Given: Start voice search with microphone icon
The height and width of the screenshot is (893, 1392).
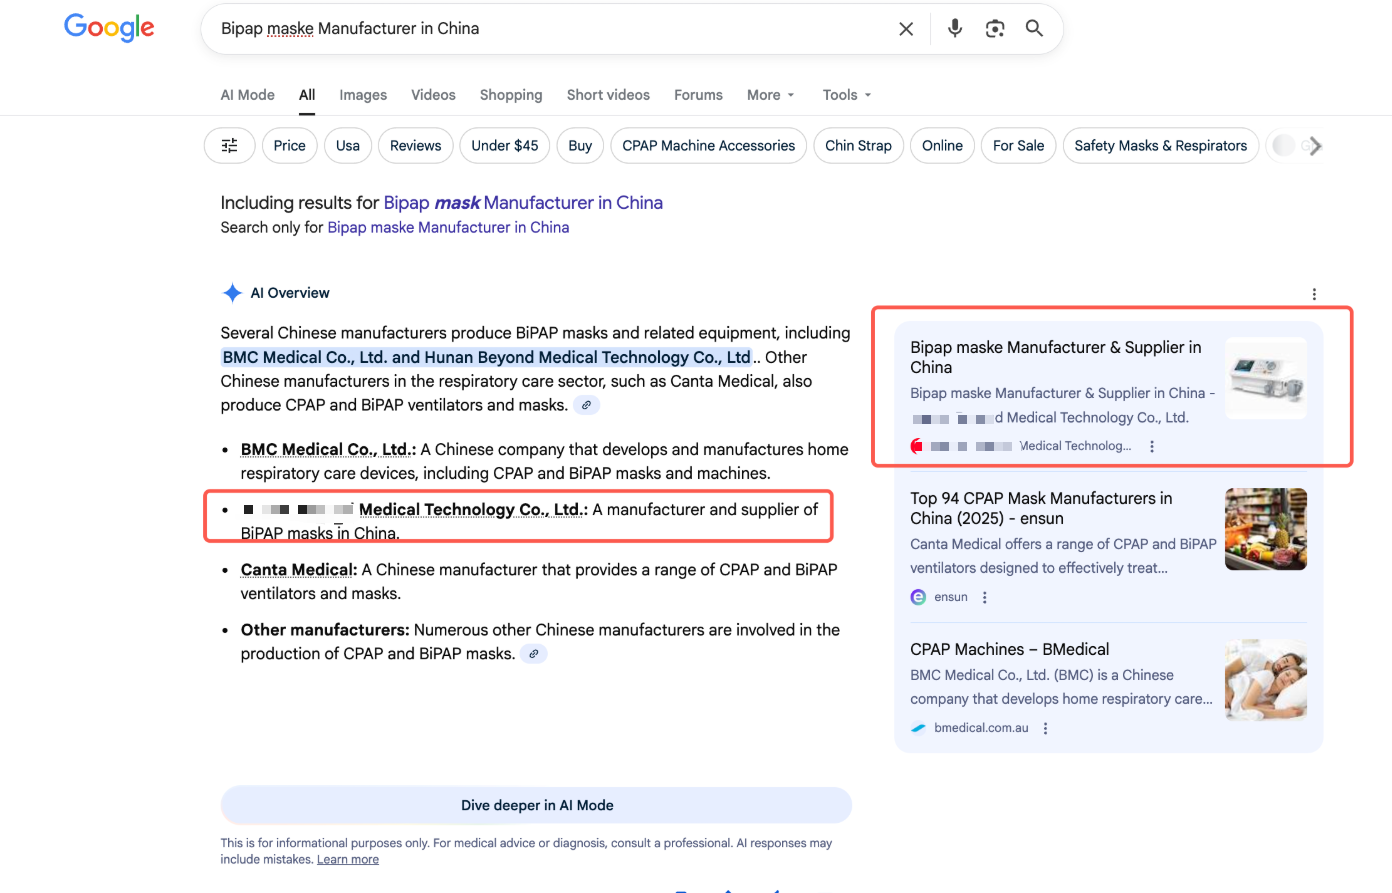Looking at the screenshot, I should (x=955, y=29).
